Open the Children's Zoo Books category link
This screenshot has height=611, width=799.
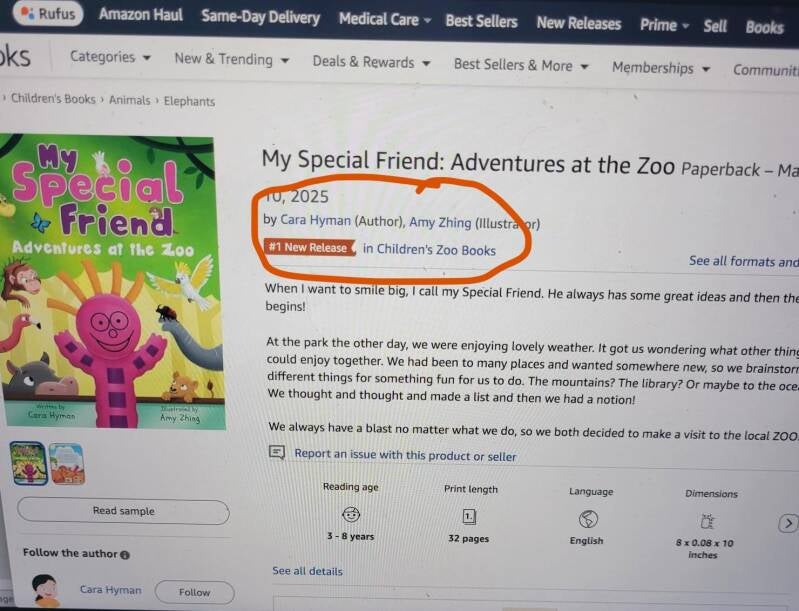click(x=429, y=250)
